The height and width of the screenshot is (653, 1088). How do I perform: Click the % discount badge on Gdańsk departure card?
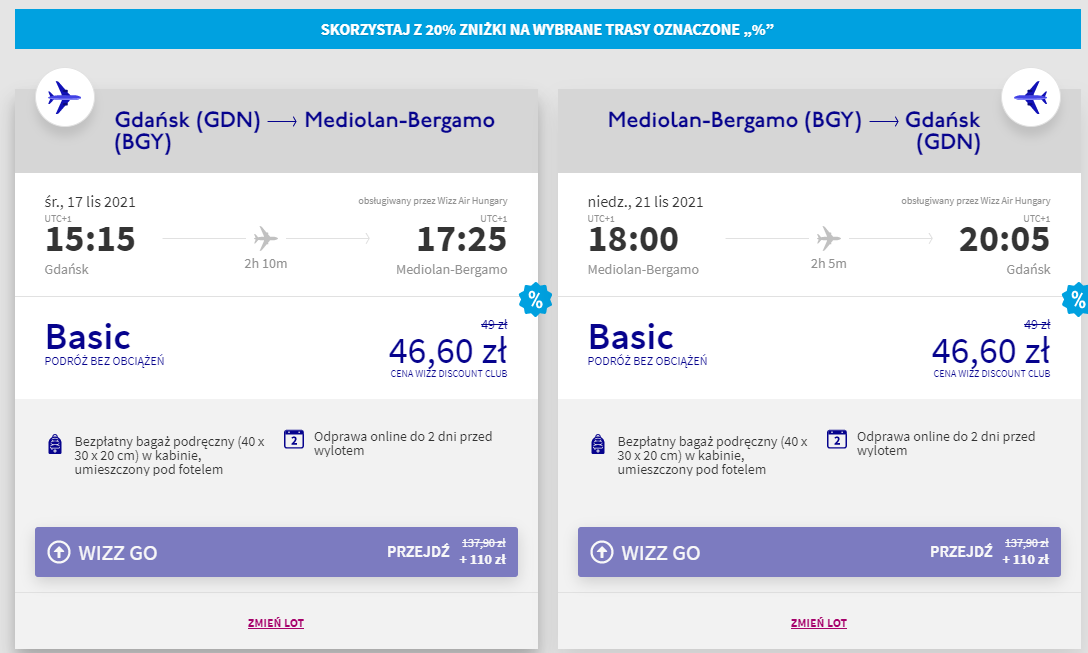pos(535,298)
